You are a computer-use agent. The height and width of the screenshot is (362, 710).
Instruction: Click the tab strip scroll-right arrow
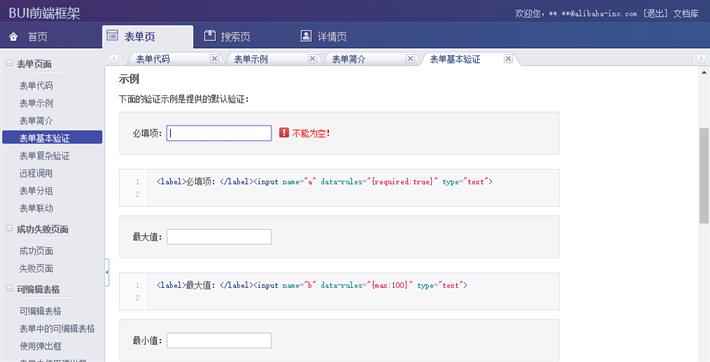coord(700,59)
